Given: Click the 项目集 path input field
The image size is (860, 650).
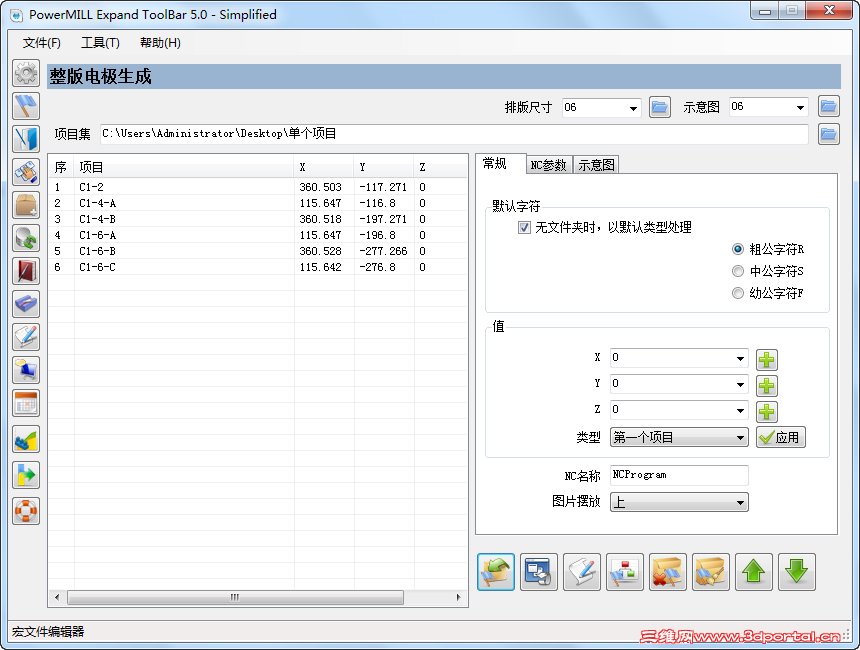Looking at the screenshot, I should pyautogui.click(x=454, y=134).
